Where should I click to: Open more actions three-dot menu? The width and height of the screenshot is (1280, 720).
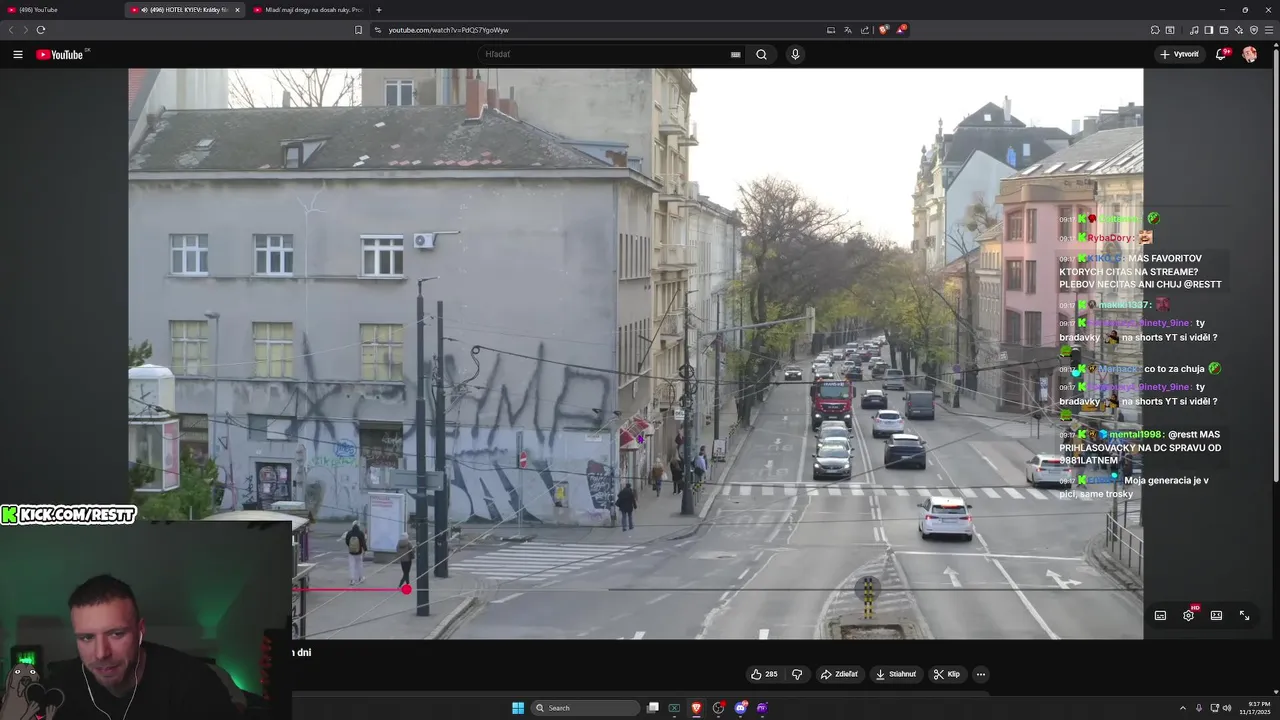[981, 674]
